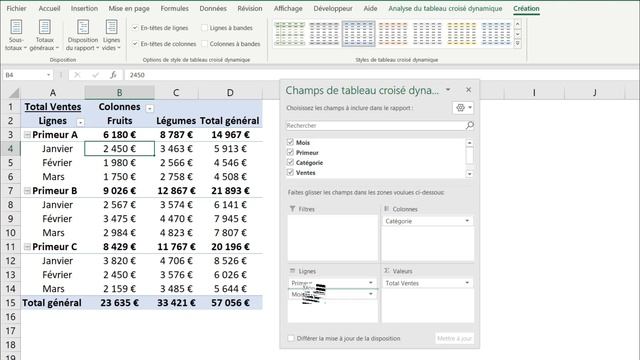Apply the highlighted blue pivot style thumbnail

click(x=358, y=34)
